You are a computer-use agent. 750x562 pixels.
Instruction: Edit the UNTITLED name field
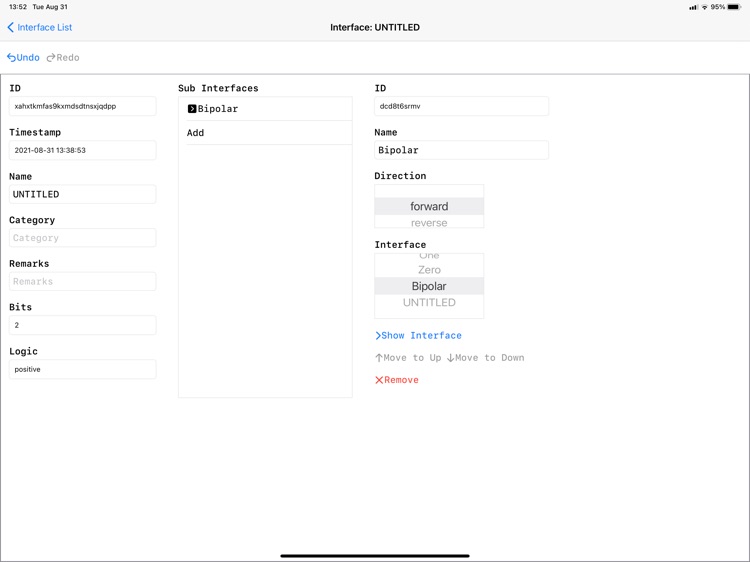[82, 194]
